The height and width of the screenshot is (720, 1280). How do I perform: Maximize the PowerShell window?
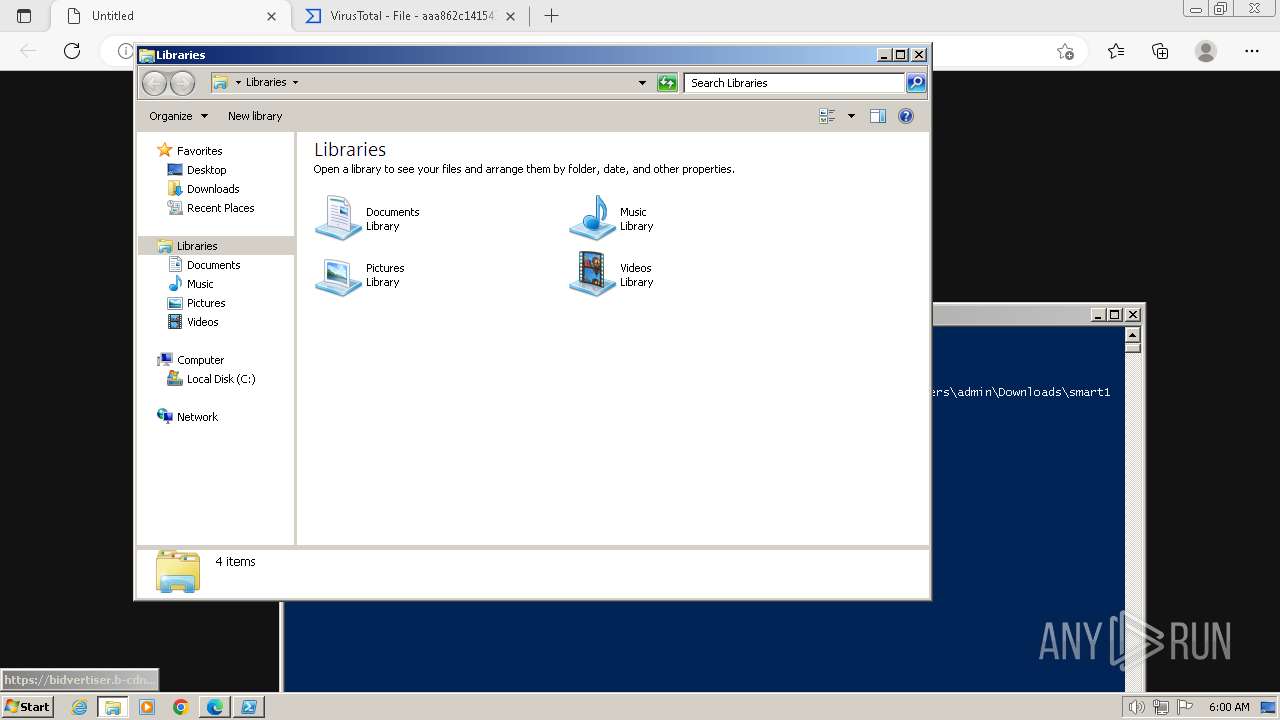(x=1115, y=314)
